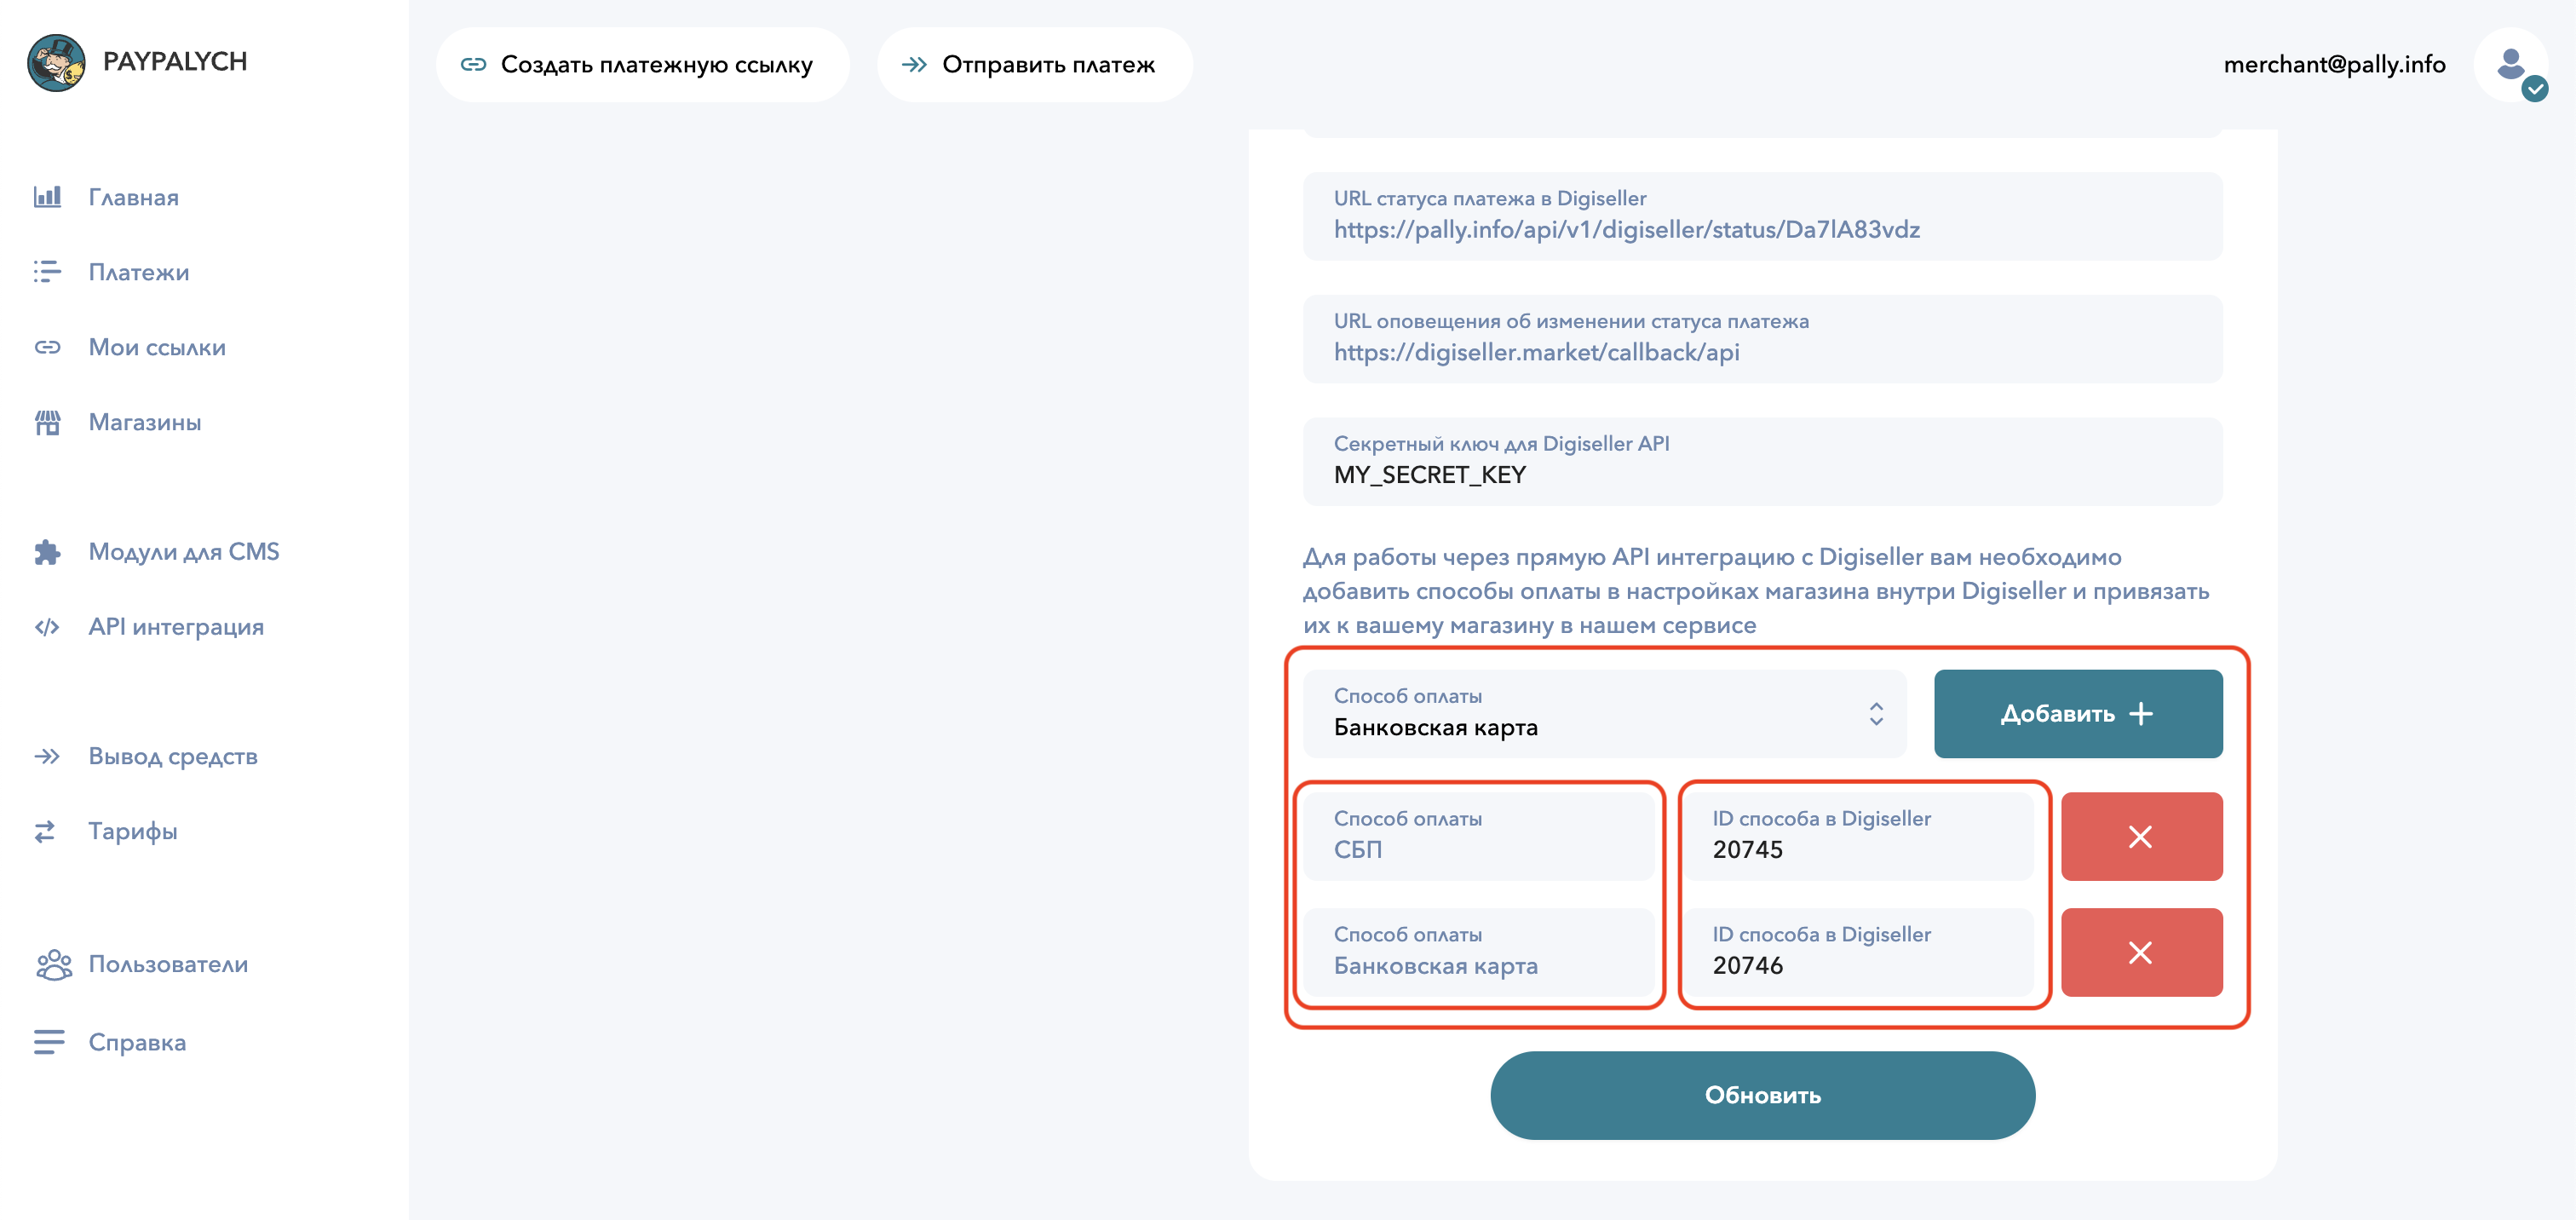Delete the СБП payment method row
The width and height of the screenshot is (2576, 1220).
(x=2142, y=837)
